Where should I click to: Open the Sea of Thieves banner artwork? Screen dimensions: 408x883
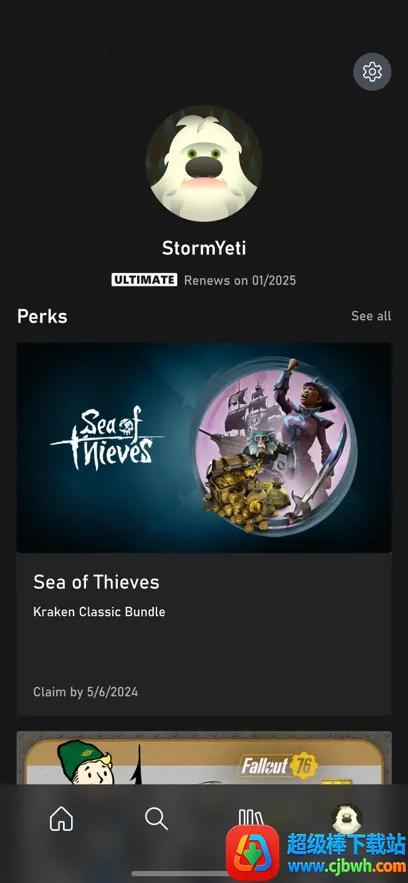coord(204,448)
